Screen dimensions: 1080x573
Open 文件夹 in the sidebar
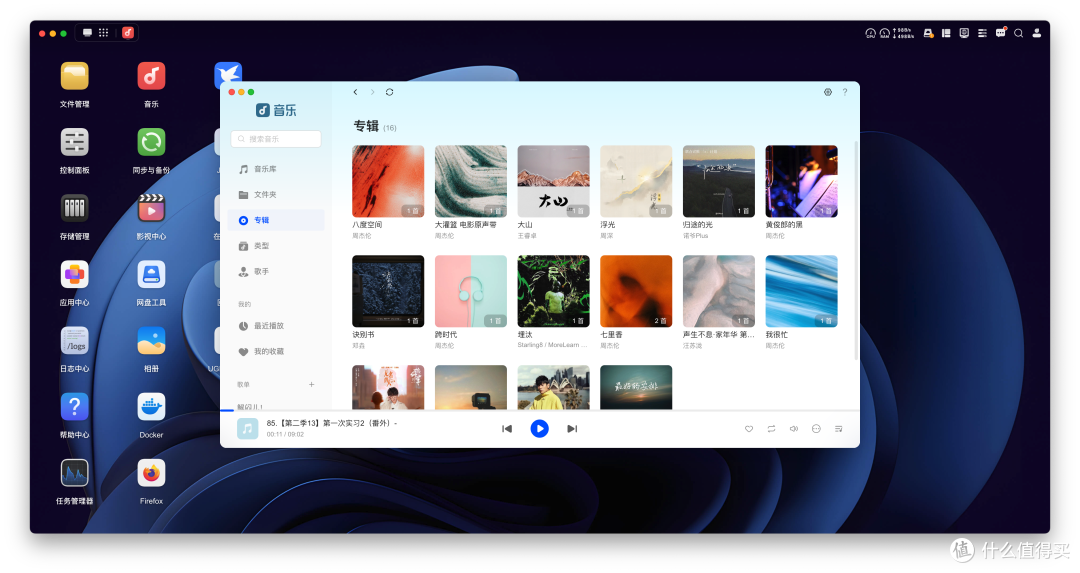276,194
